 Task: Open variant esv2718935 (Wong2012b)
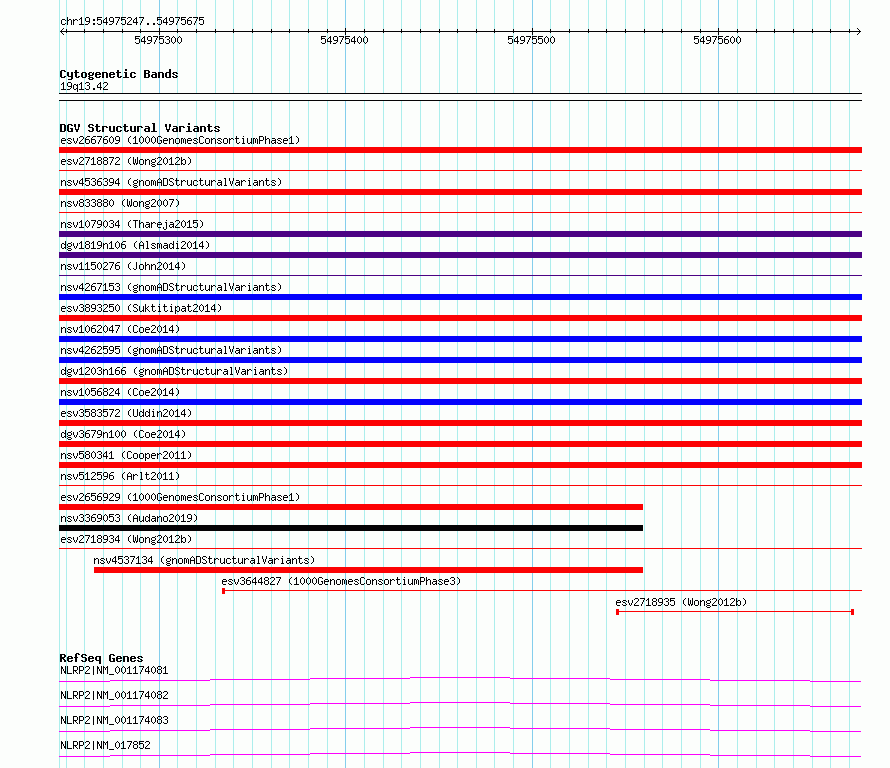point(681,602)
